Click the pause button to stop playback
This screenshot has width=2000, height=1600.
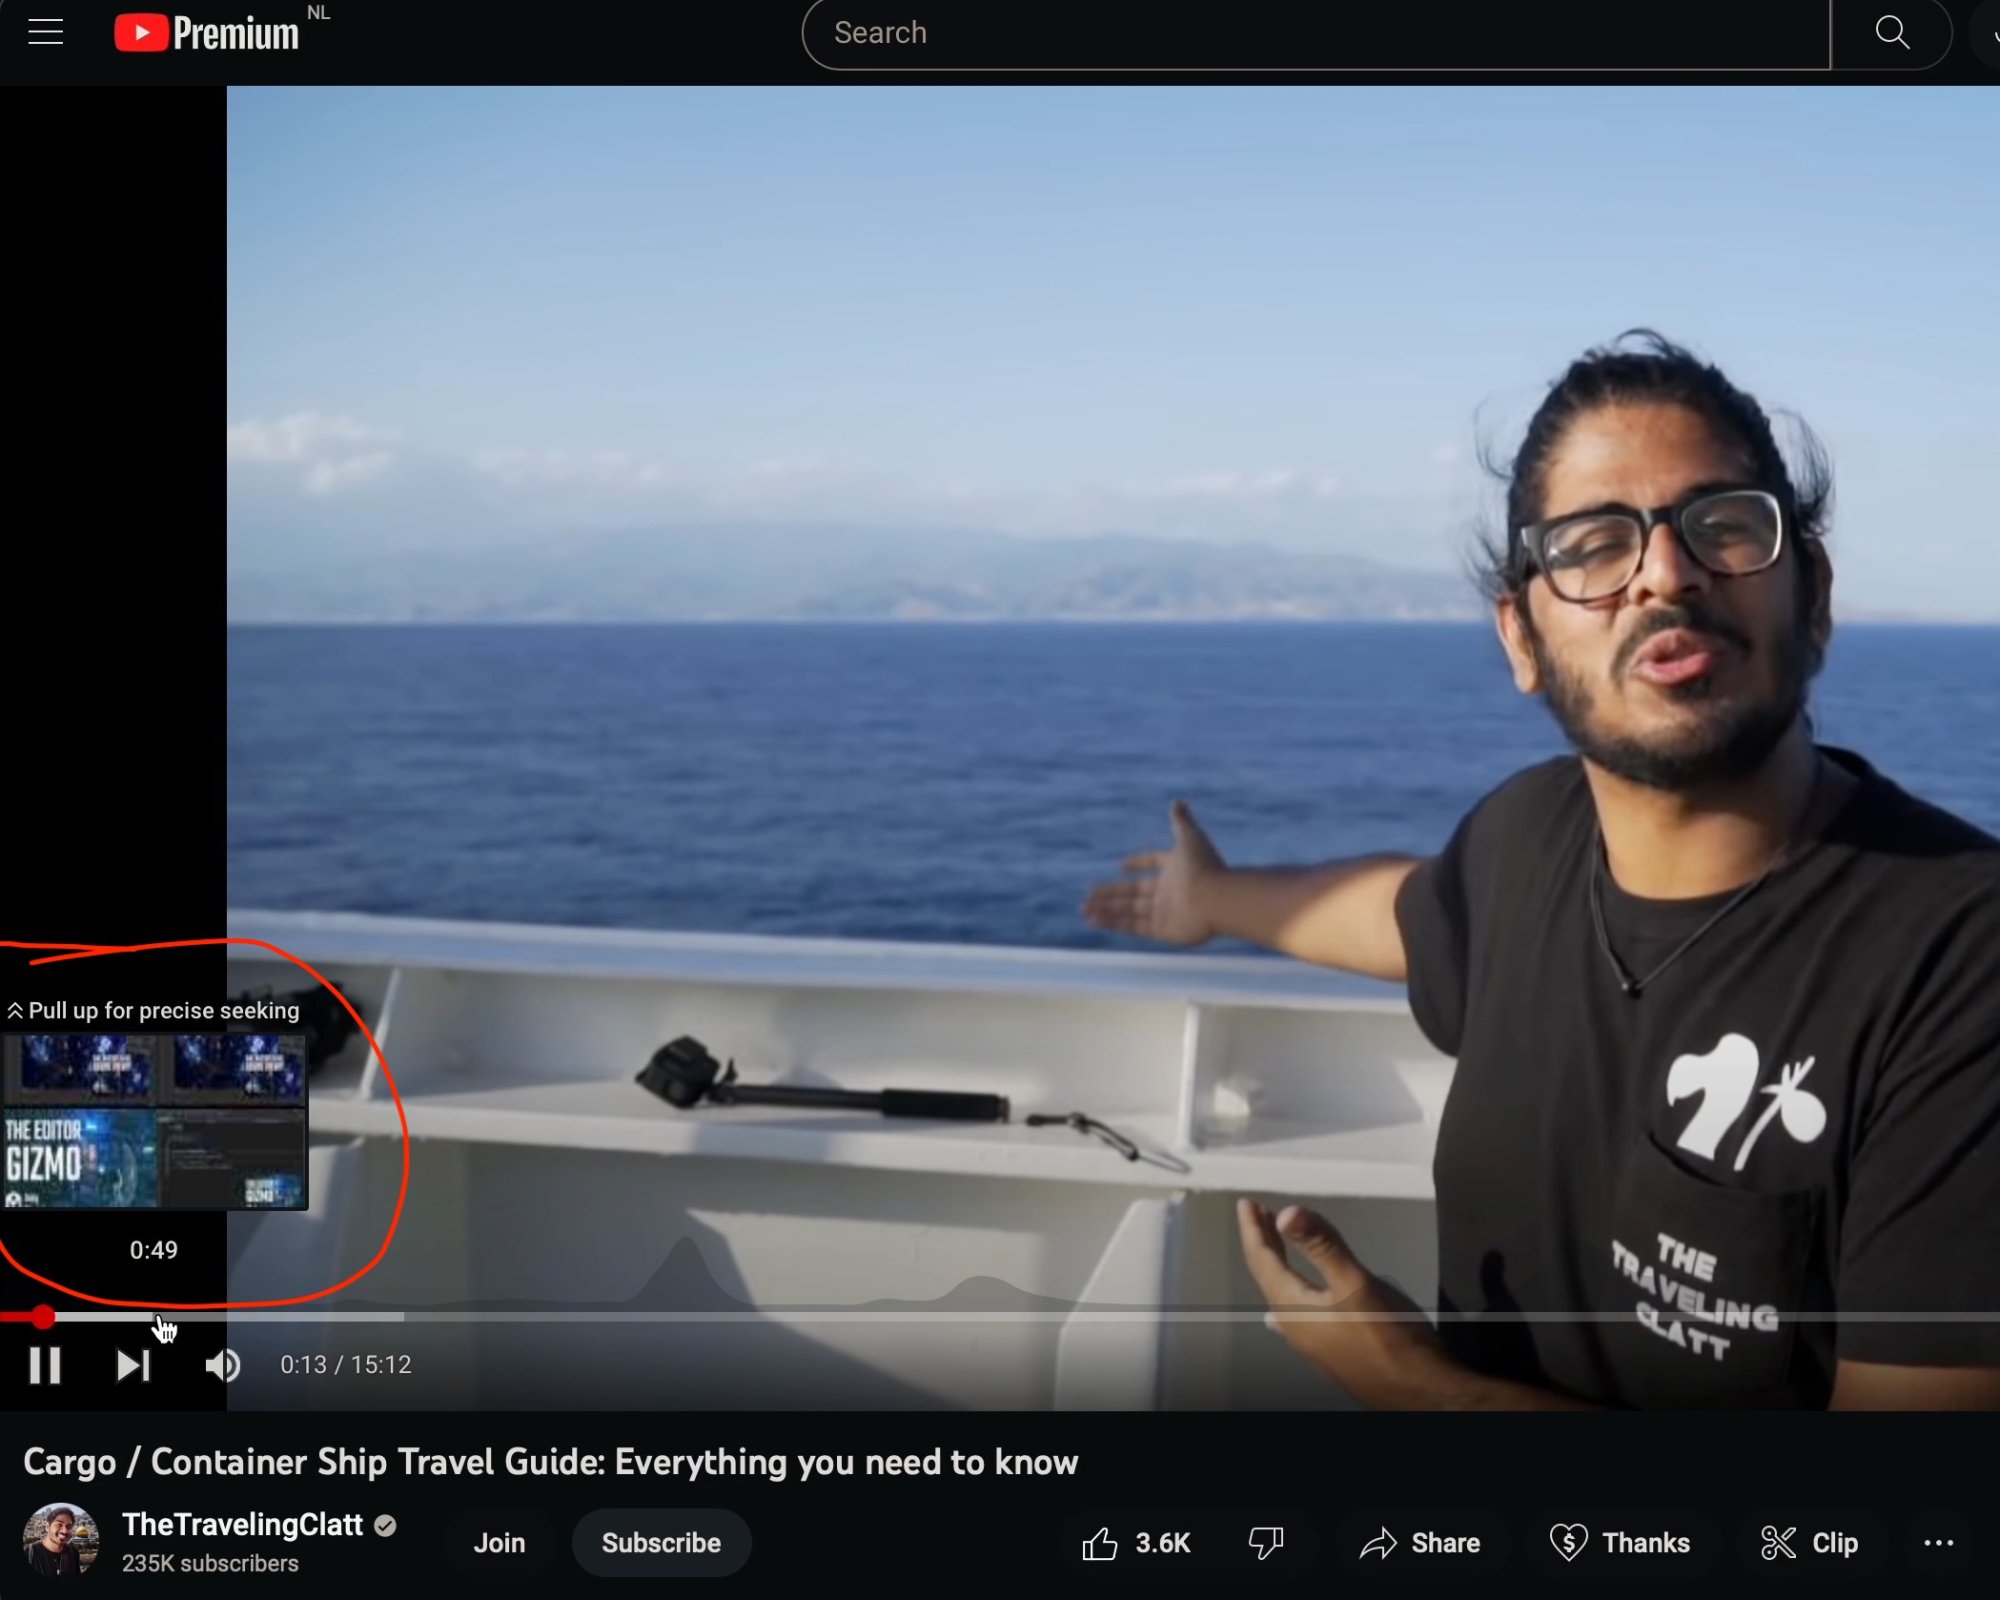[46, 1365]
